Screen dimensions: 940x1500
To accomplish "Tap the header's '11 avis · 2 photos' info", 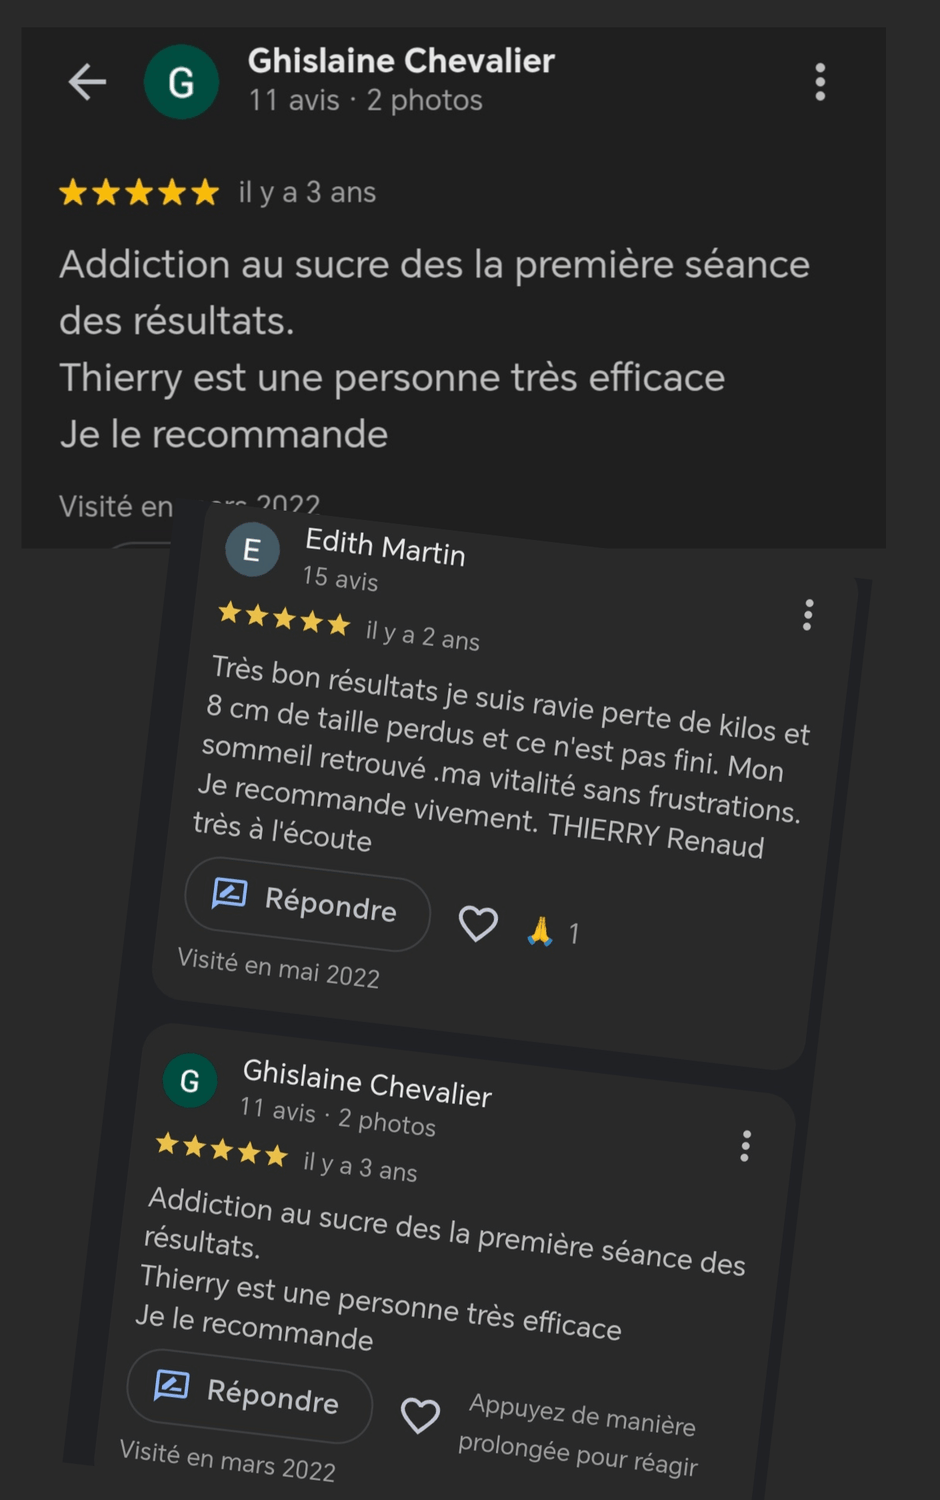I will pyautogui.click(x=366, y=101).
